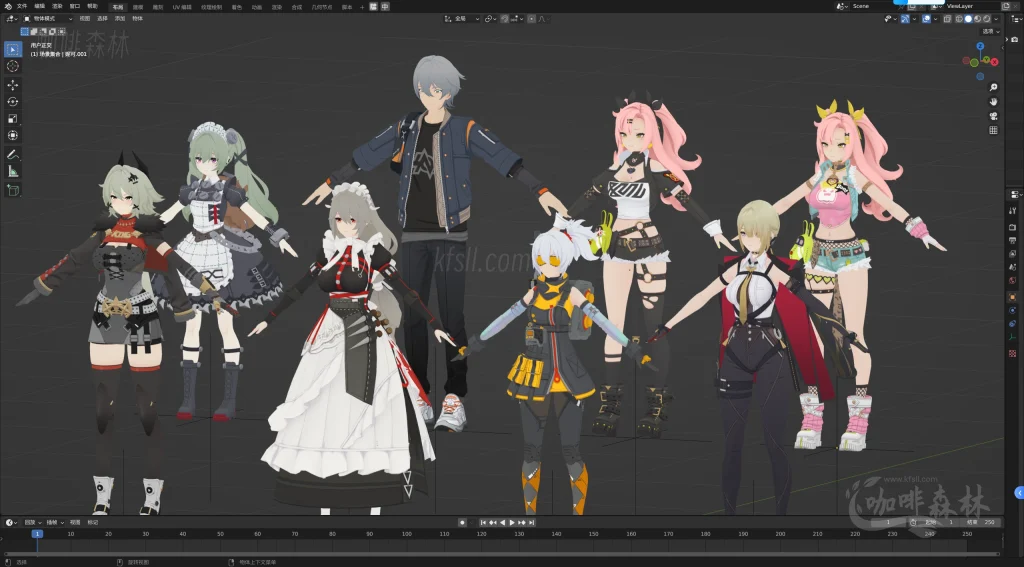Screen dimensions: 1024x567
Task: Open the World properties tab icon
Action: point(1012,280)
